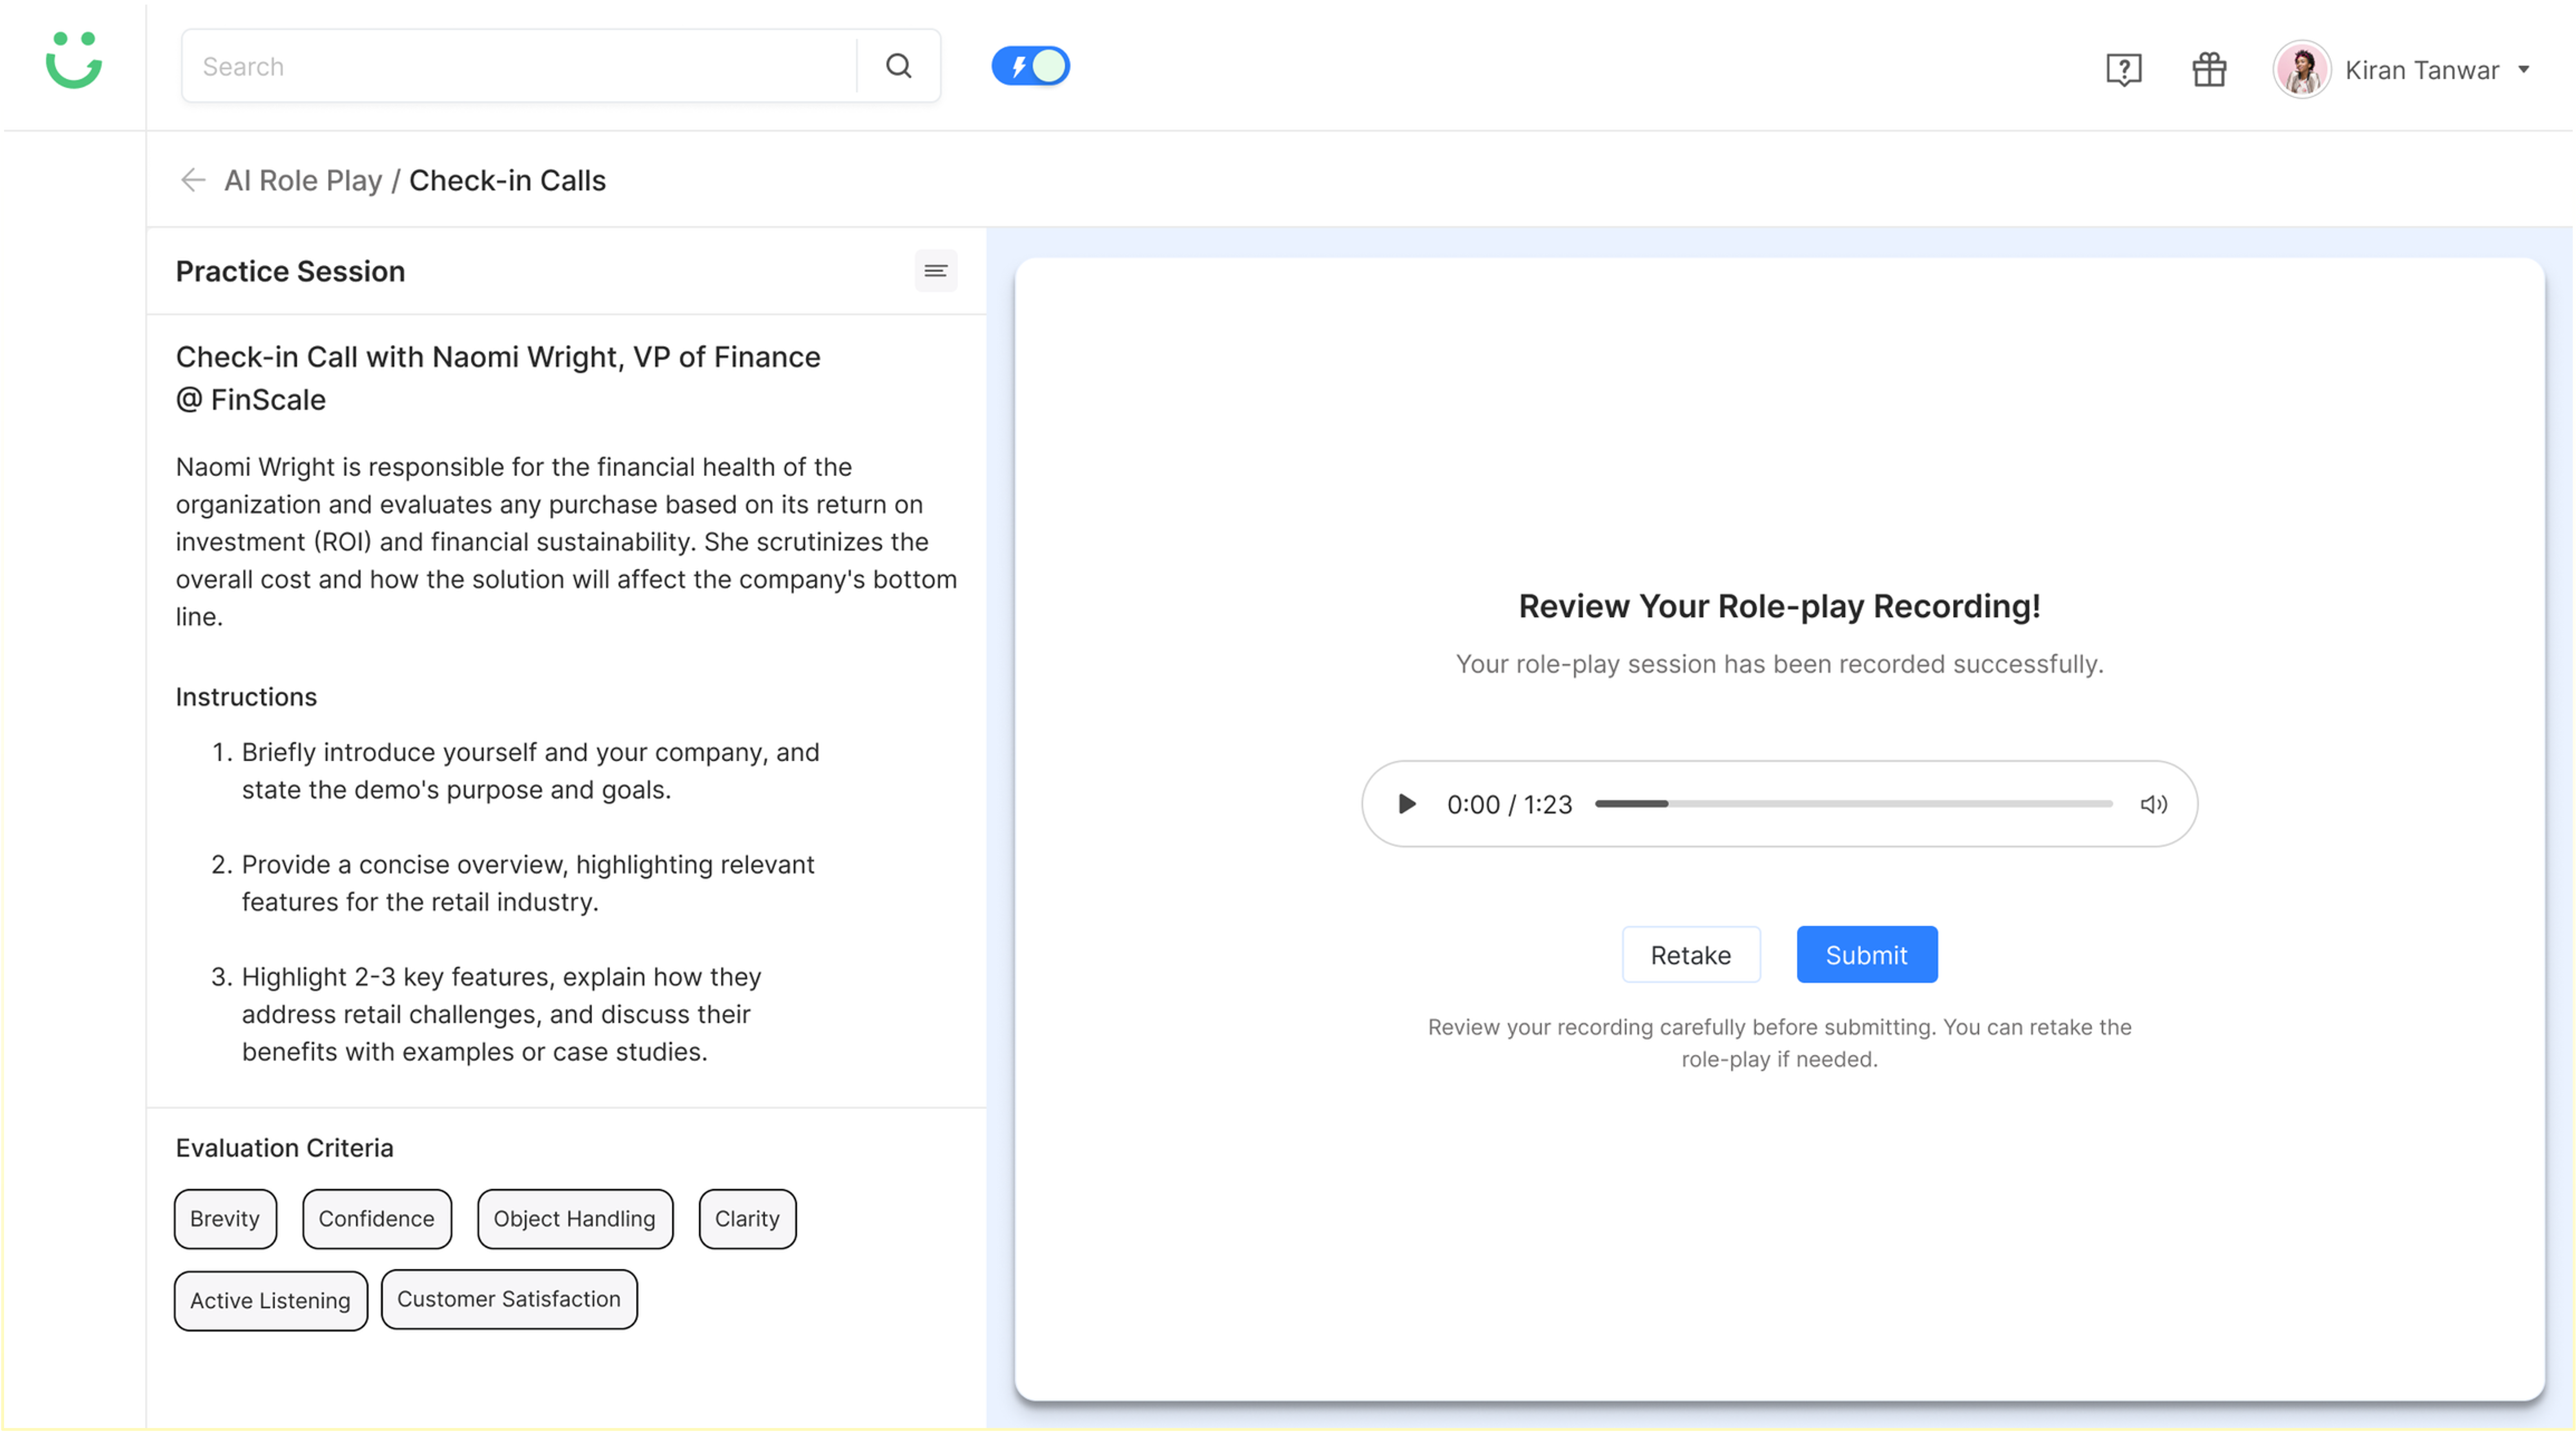
Task: Go back using the left arrow
Action: pyautogui.click(x=193, y=180)
